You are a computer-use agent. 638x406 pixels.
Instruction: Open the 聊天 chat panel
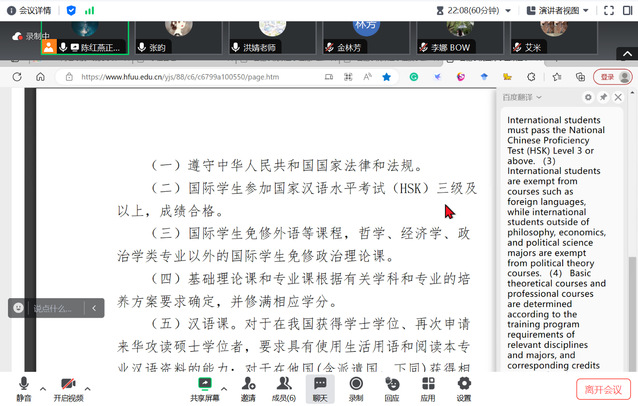(x=320, y=383)
